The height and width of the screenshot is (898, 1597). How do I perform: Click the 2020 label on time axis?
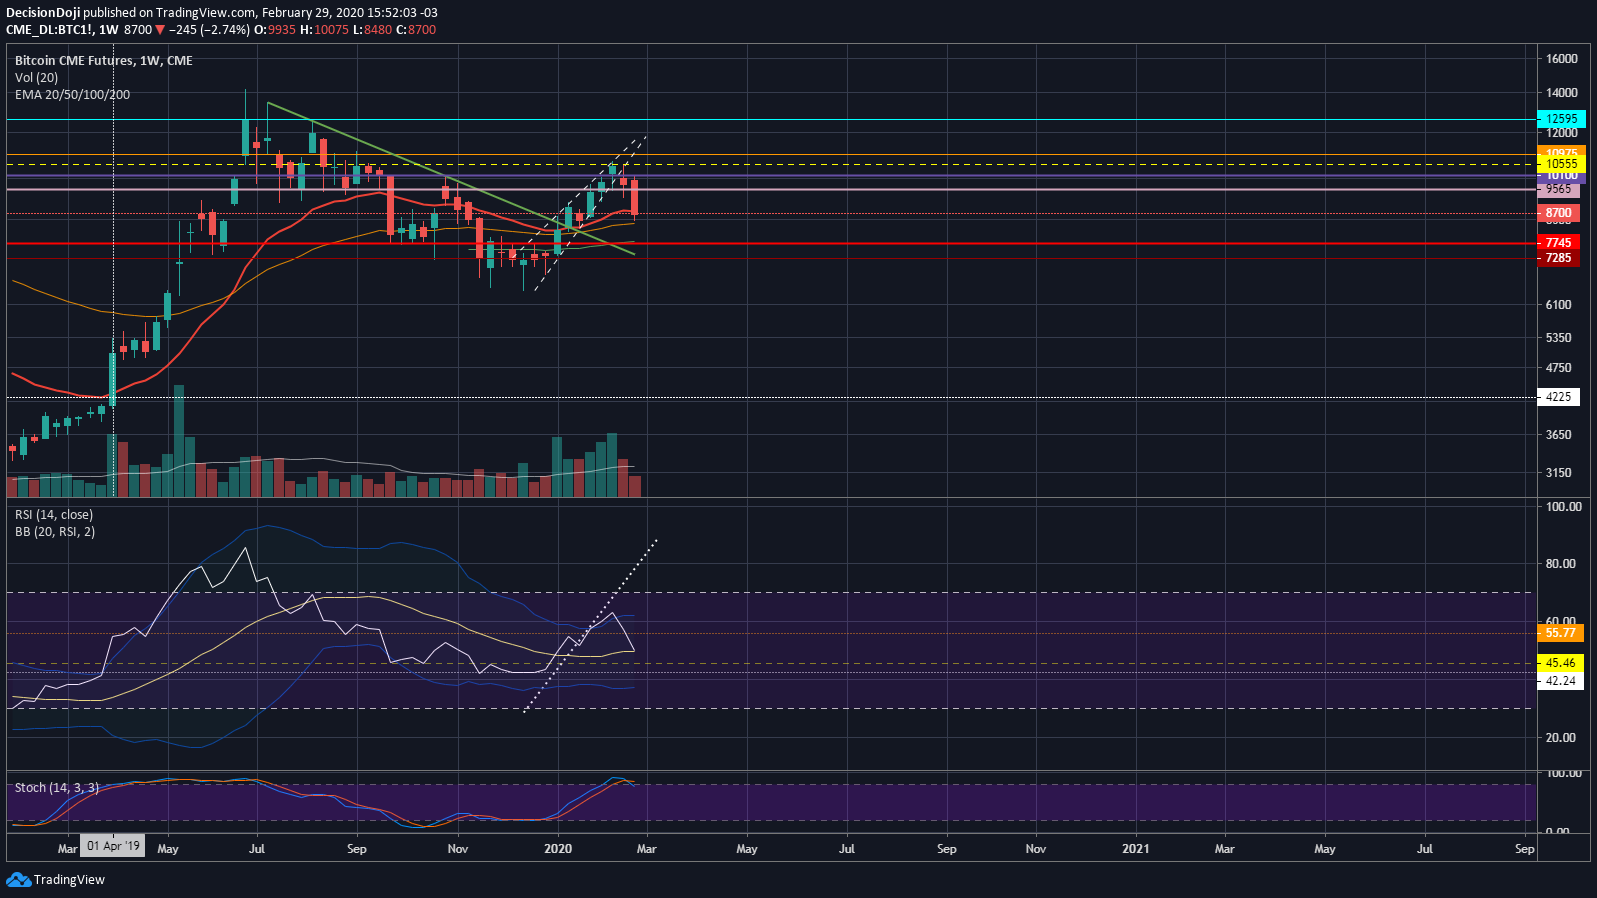coord(558,849)
